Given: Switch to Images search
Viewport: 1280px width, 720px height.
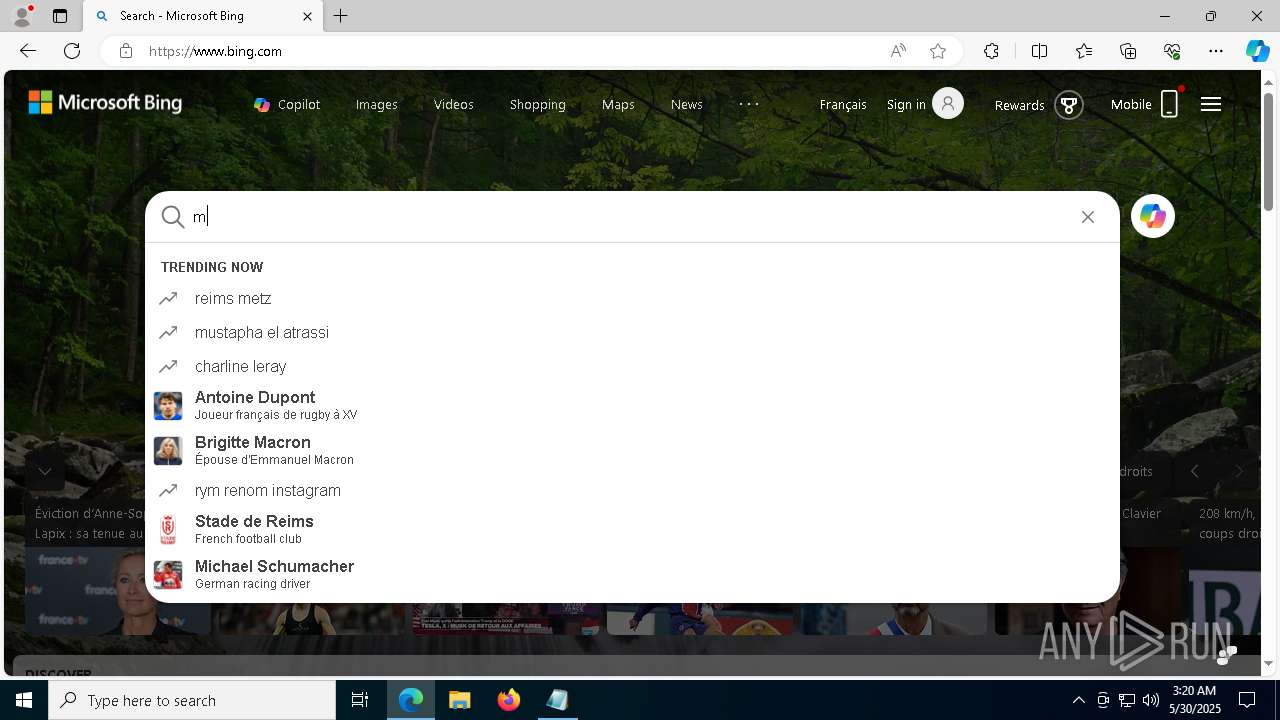Looking at the screenshot, I should 377,104.
